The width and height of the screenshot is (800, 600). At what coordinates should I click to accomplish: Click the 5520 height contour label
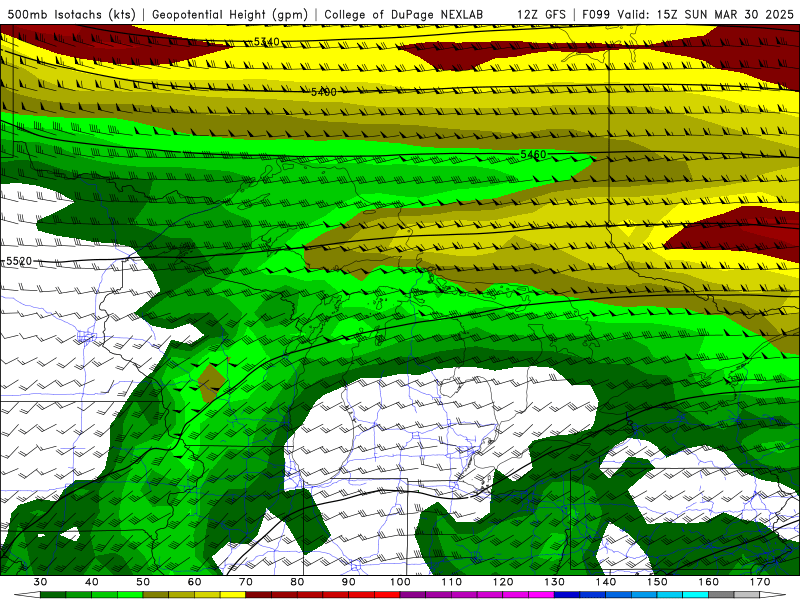click(x=19, y=261)
